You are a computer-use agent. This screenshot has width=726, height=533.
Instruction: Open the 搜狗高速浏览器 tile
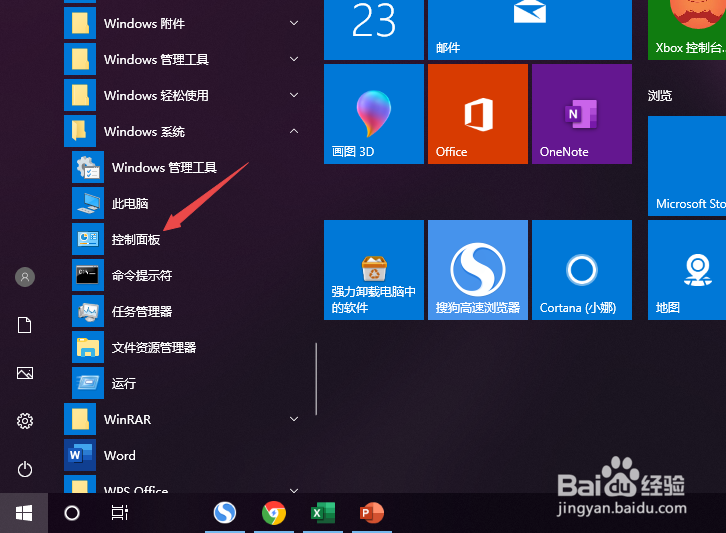[x=478, y=270]
